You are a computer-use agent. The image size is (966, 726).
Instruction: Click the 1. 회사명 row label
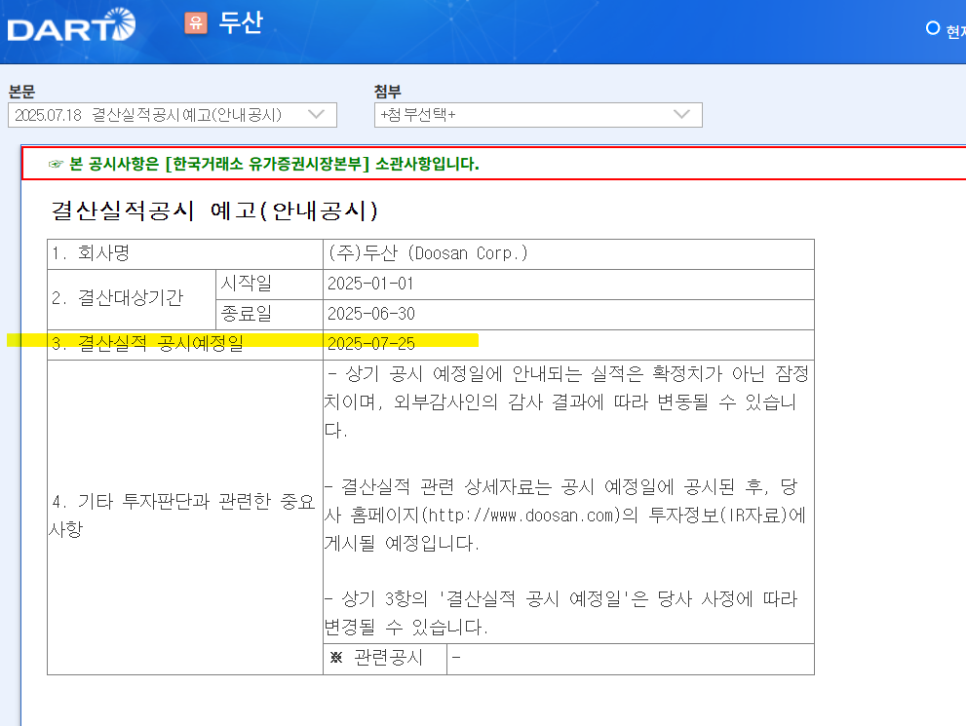91,253
